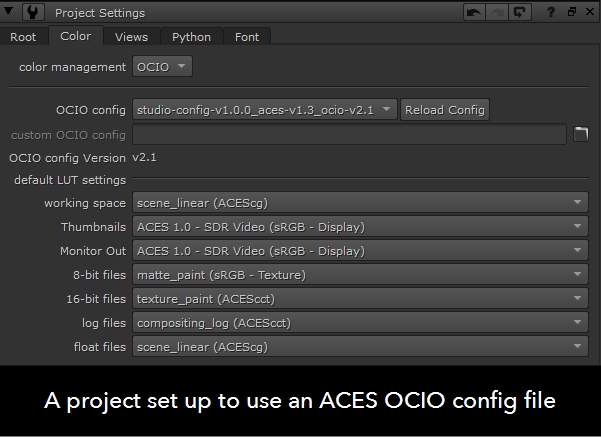The height and width of the screenshot is (446, 601).
Task: Open the color management dropdown
Action: pos(162,66)
